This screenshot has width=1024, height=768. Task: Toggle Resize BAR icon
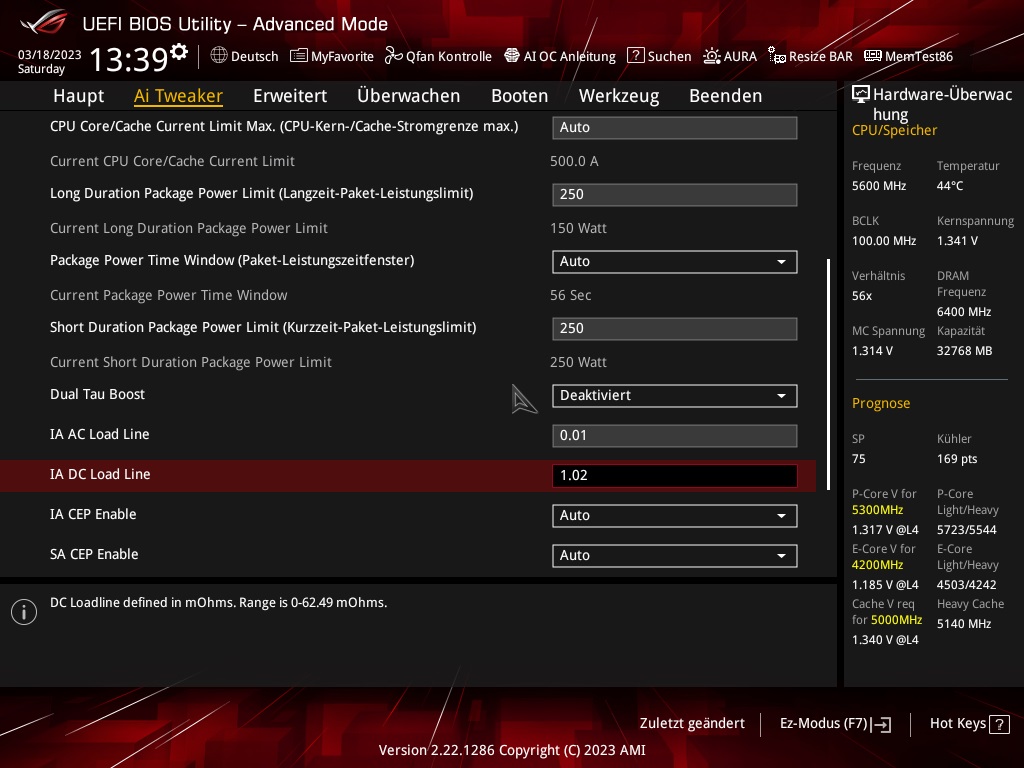click(x=776, y=56)
